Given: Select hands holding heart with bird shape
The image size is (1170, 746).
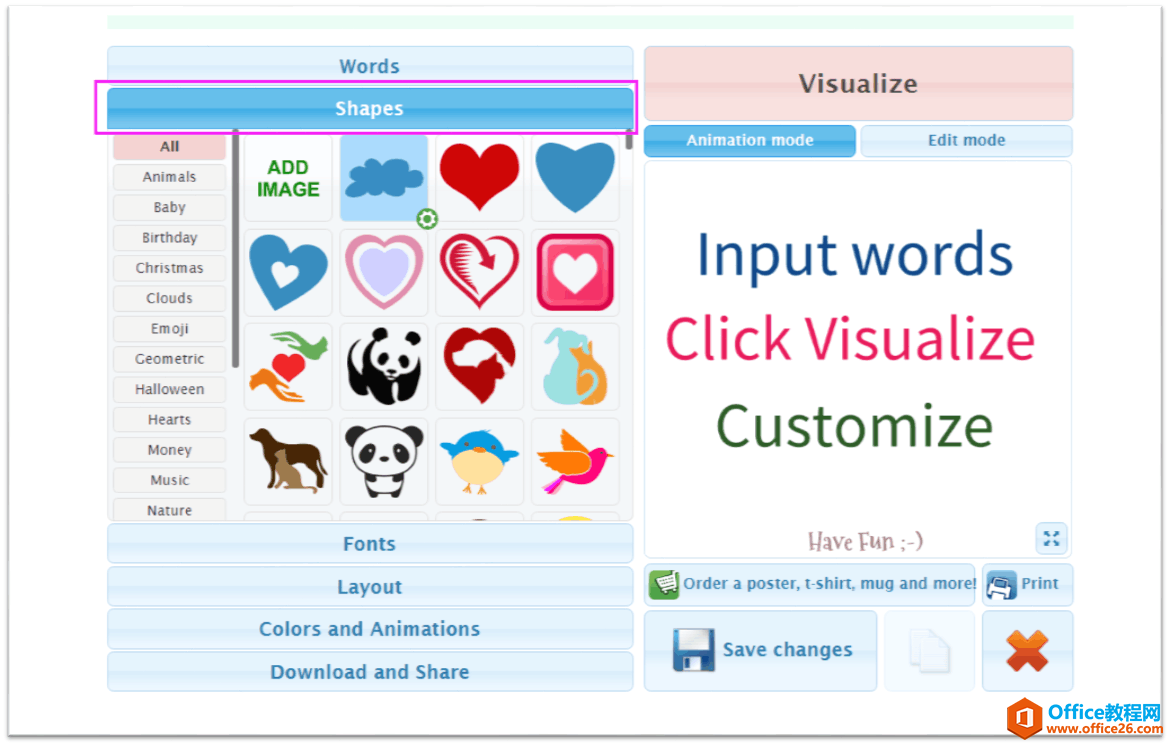Looking at the screenshot, I should coord(288,367).
